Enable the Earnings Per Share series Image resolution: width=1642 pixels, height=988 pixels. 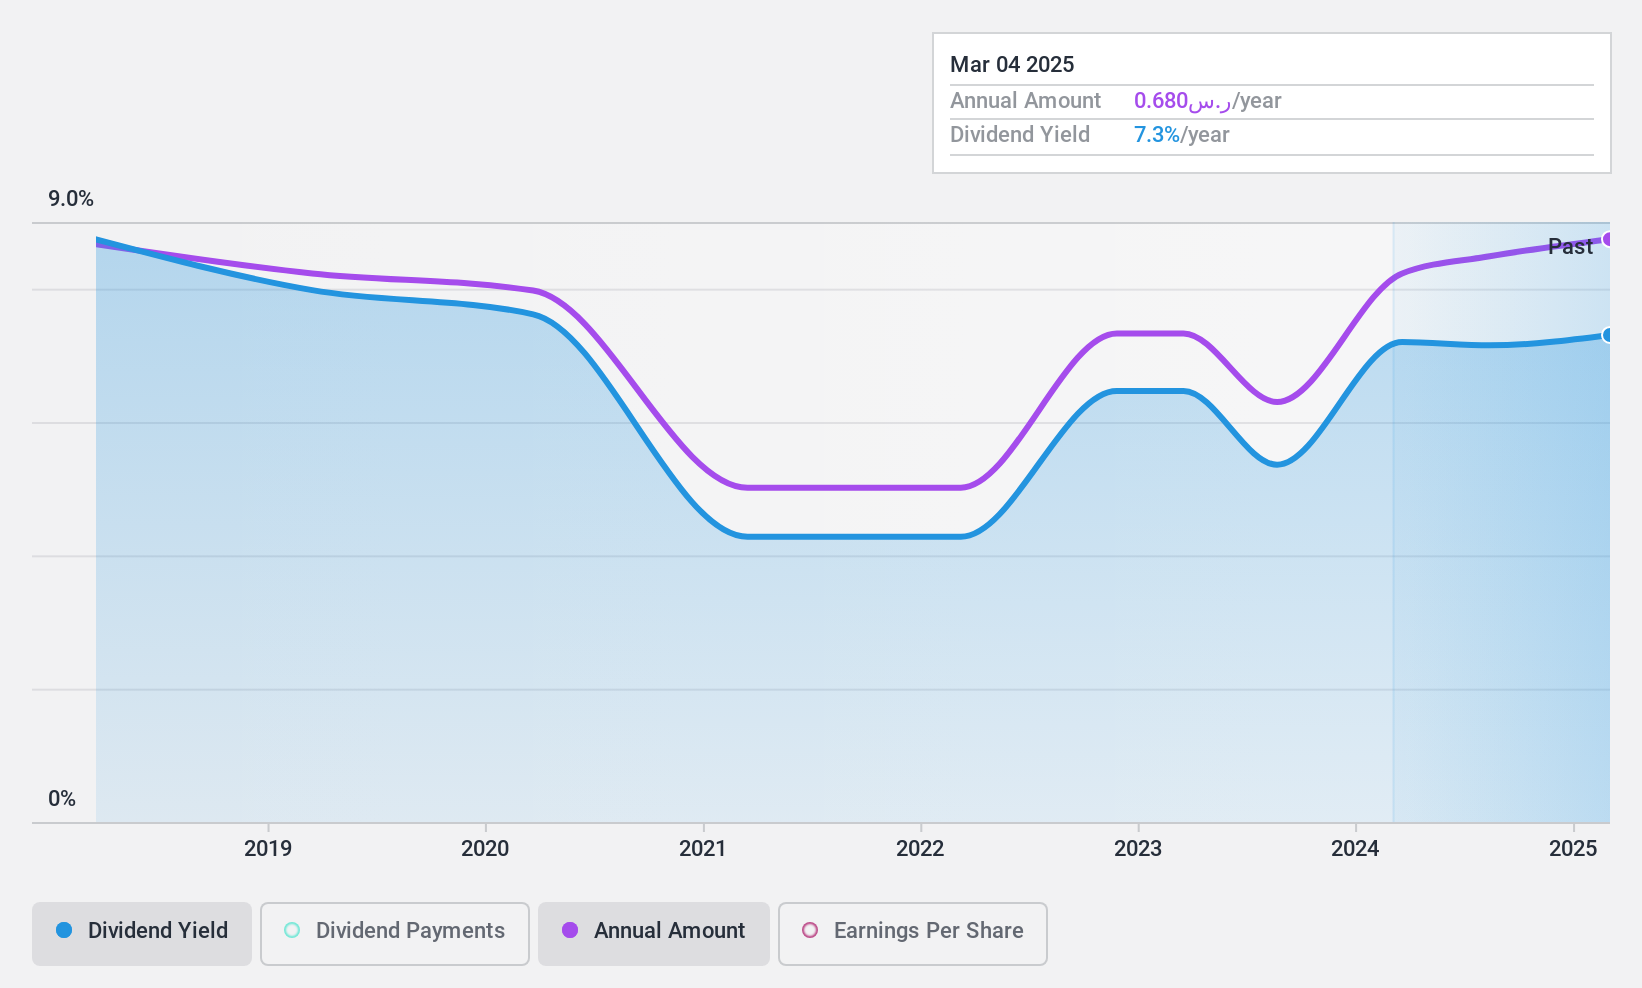coord(912,933)
